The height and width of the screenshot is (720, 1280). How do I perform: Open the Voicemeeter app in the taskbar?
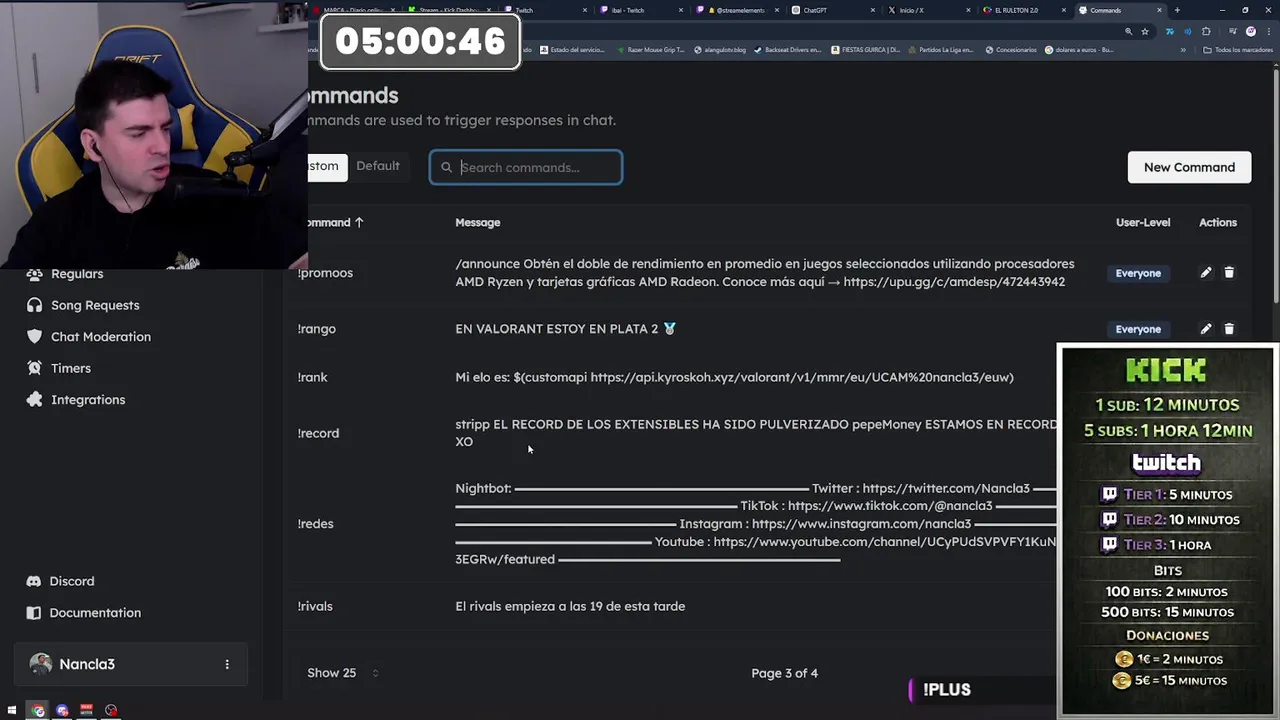click(87, 711)
